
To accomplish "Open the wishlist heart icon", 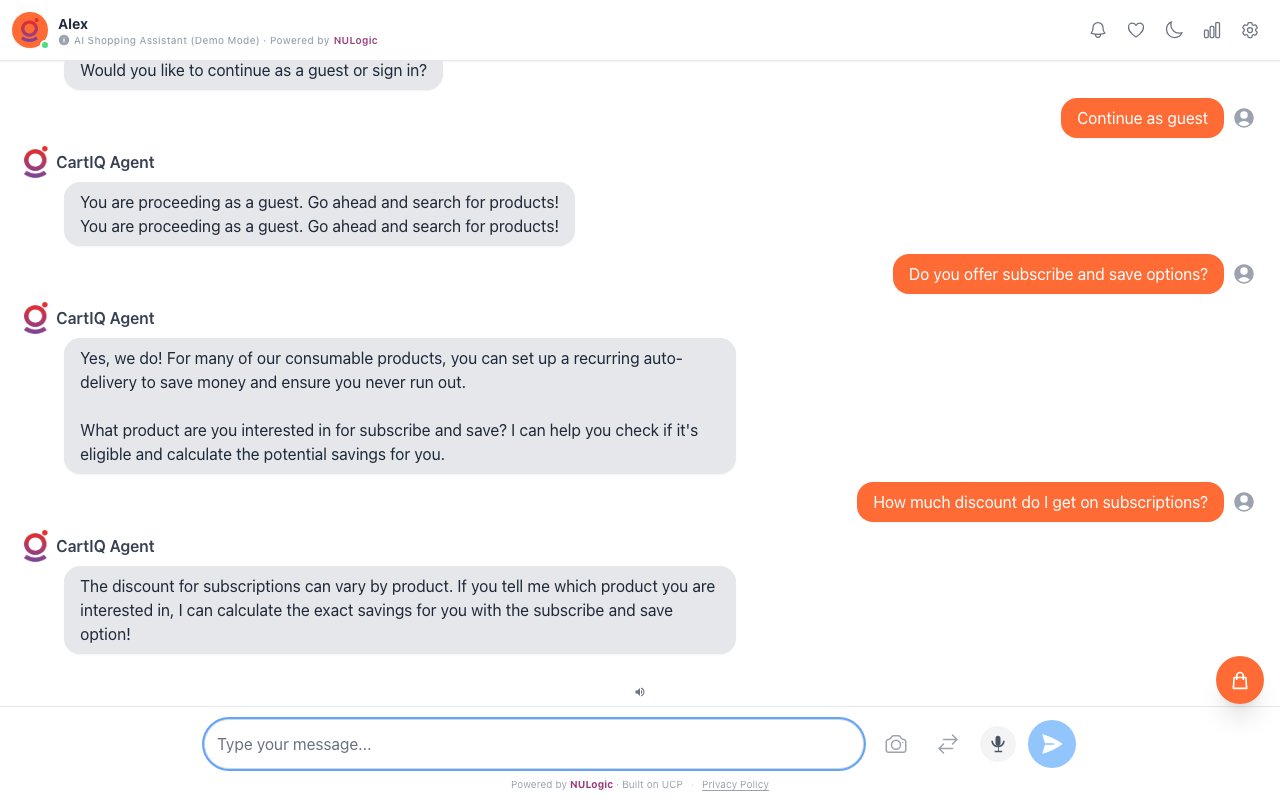I will click(1136, 30).
